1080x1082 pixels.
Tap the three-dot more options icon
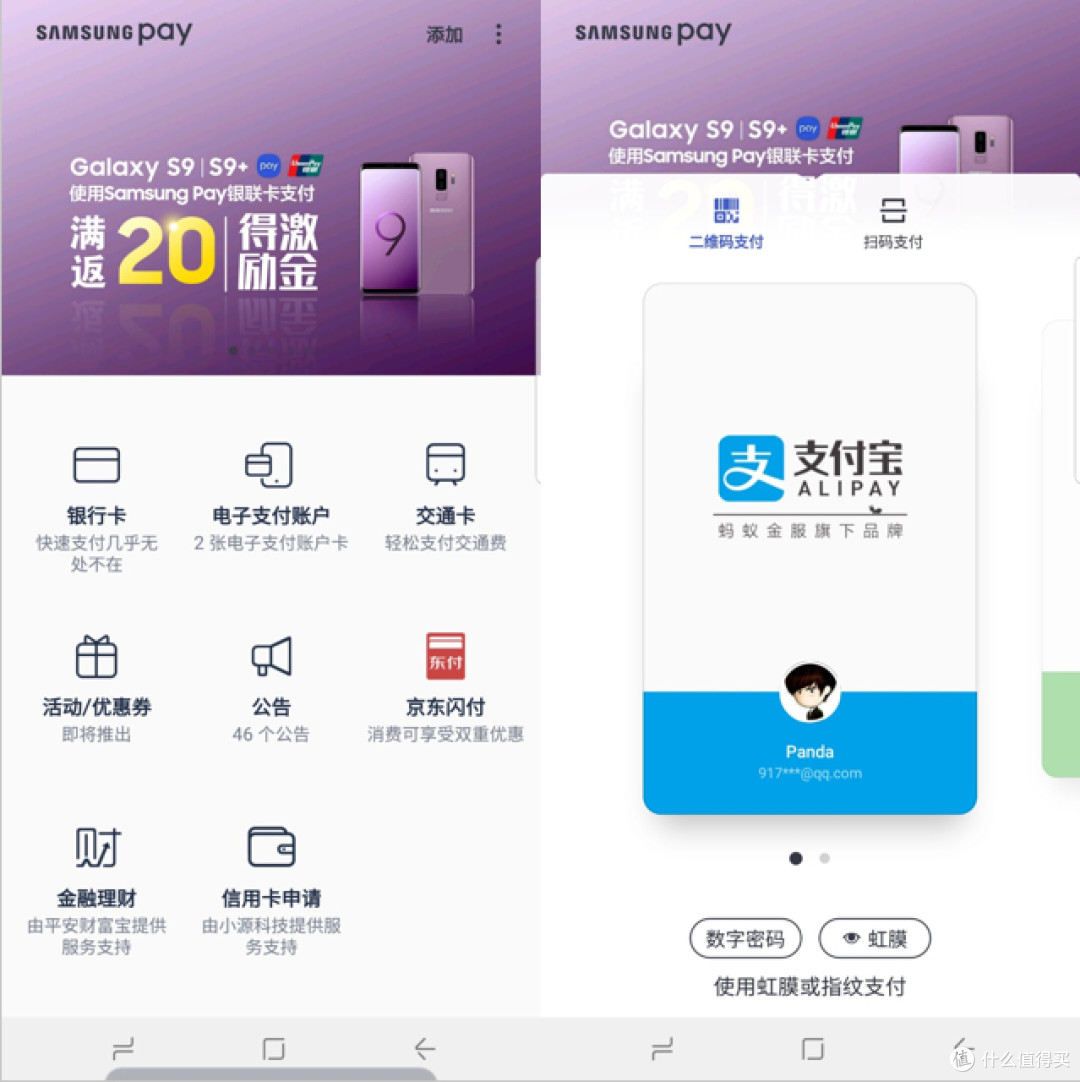(498, 34)
